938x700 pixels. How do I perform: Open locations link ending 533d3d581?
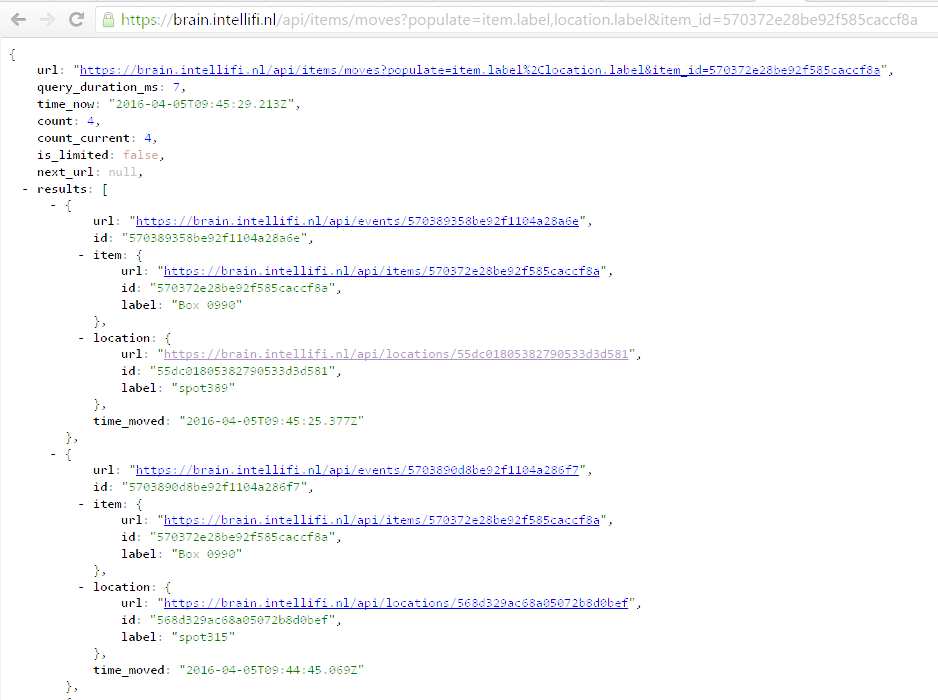point(396,354)
